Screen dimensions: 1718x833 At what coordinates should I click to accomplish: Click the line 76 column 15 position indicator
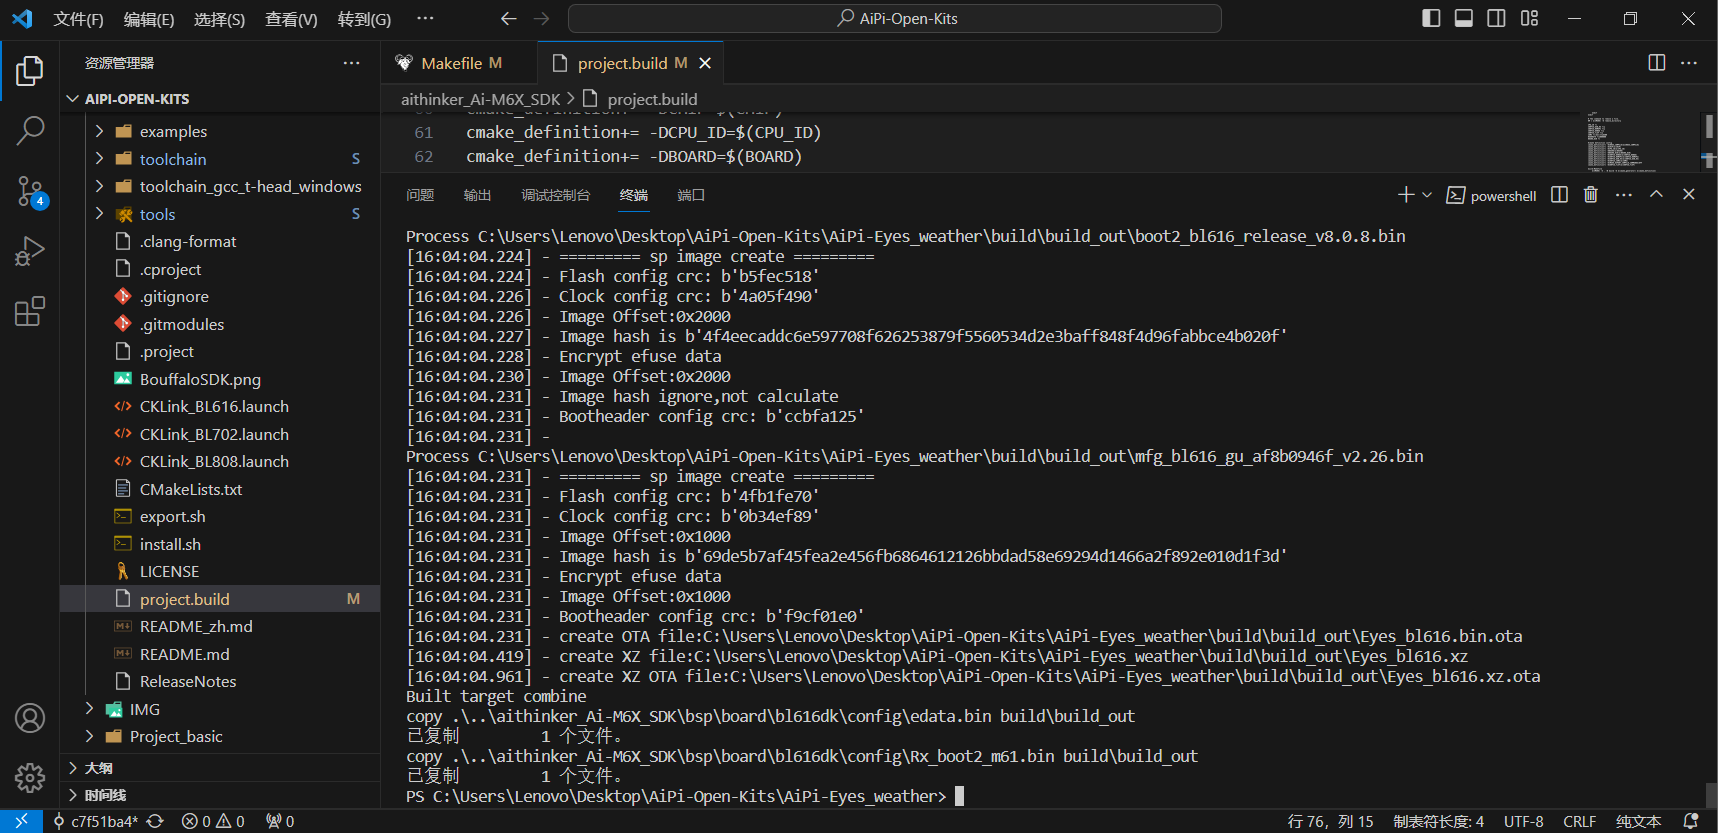pyautogui.click(x=1330, y=821)
